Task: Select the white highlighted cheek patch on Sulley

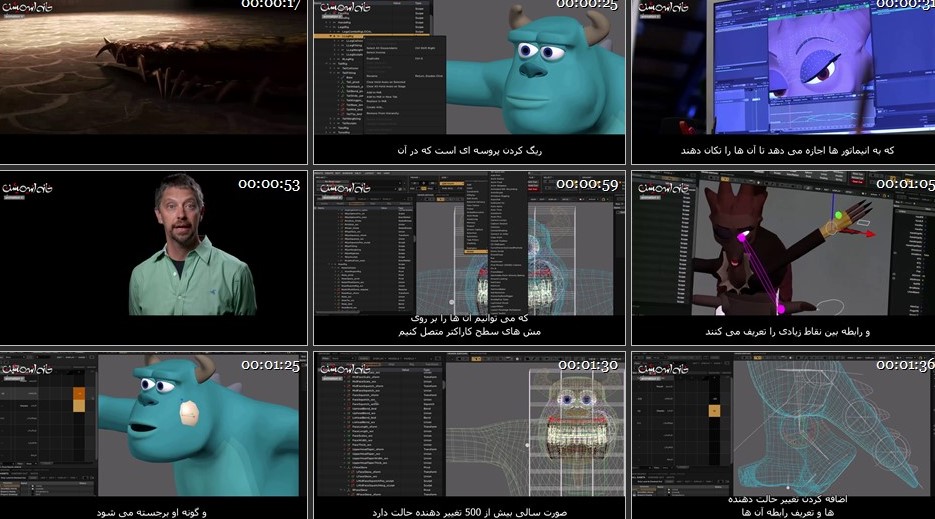Action: [188, 413]
